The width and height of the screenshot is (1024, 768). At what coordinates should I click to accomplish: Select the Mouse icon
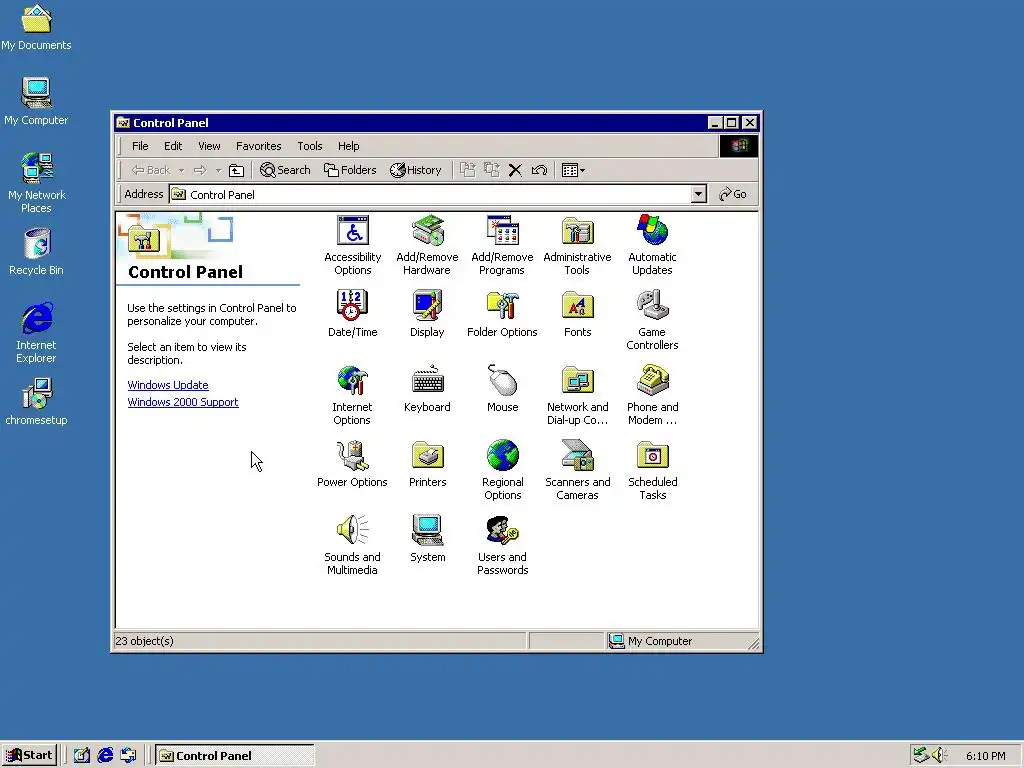point(502,380)
